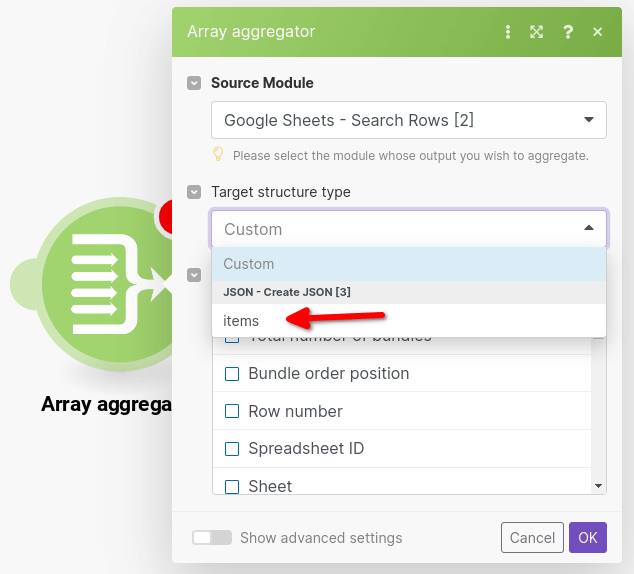The image size is (634, 574).
Task: Collapse the Target structure type dropdown
Action: [409, 229]
